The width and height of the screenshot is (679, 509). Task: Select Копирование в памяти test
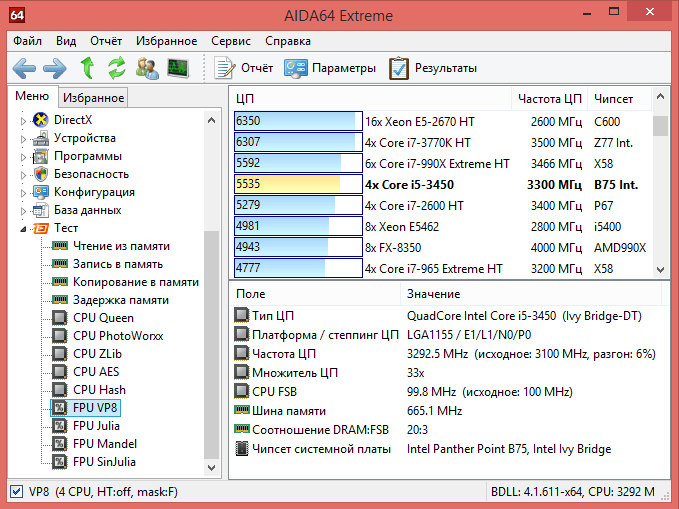coord(136,282)
